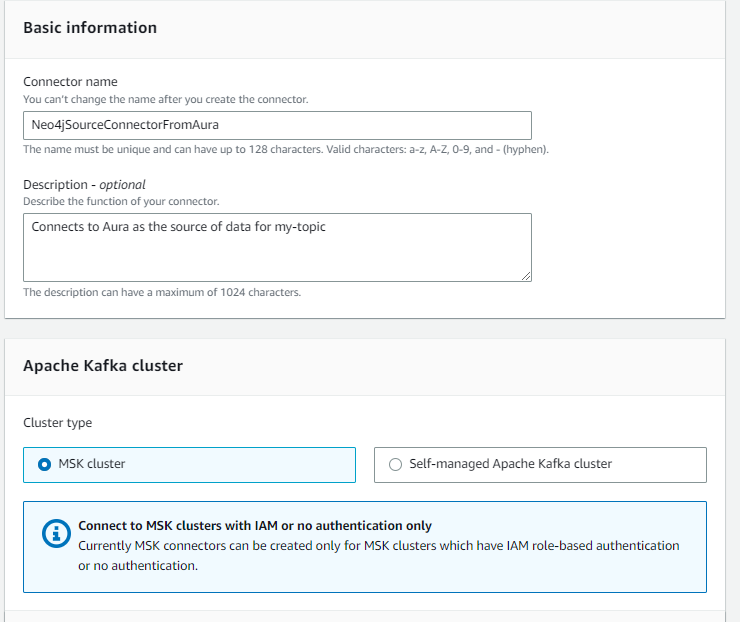Click the 1024 characters maximum description hint
740x622 pixels.
(162, 293)
